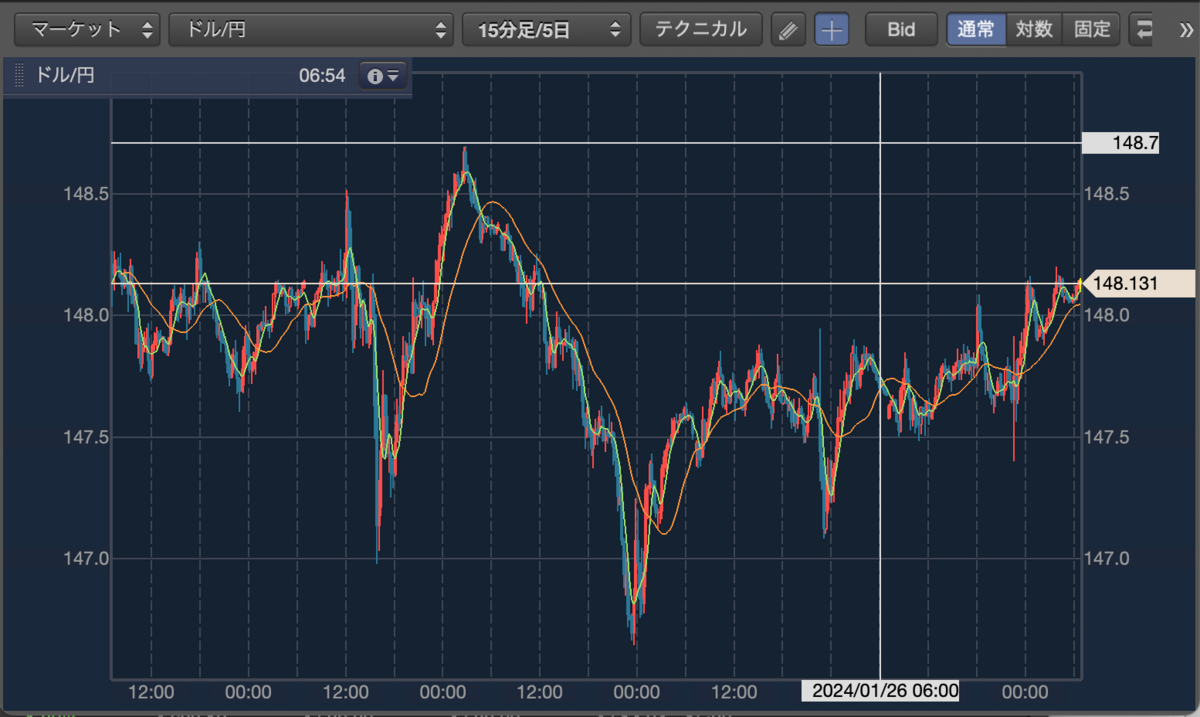Switch scale mode to 通常

click(976, 29)
